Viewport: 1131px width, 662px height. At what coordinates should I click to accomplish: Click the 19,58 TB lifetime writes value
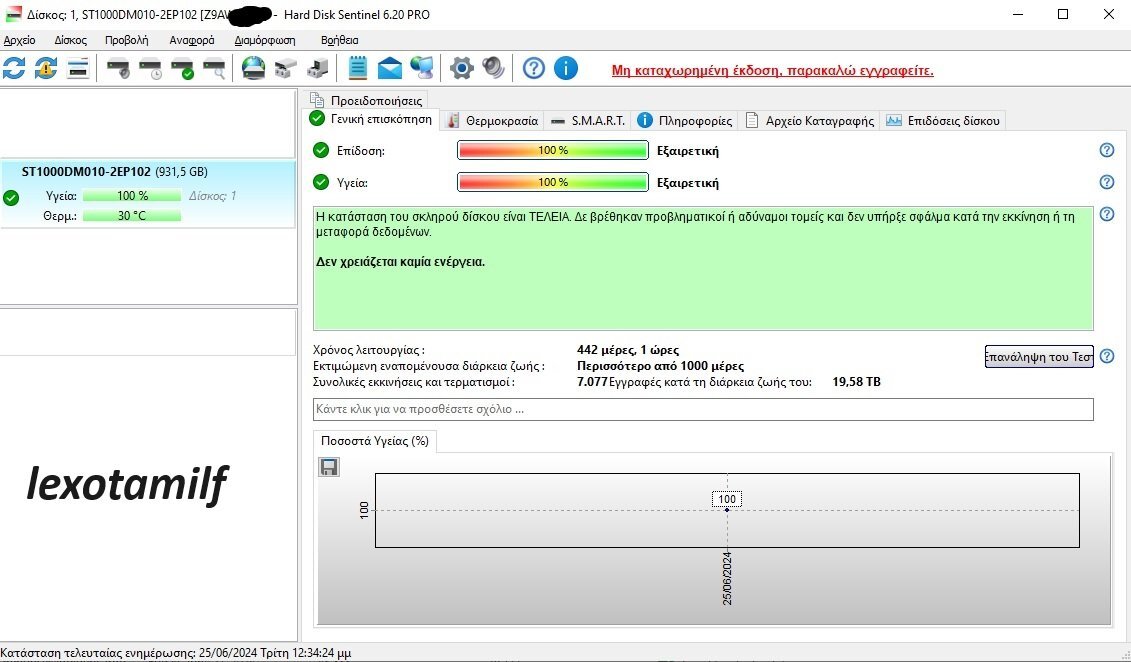tap(856, 381)
